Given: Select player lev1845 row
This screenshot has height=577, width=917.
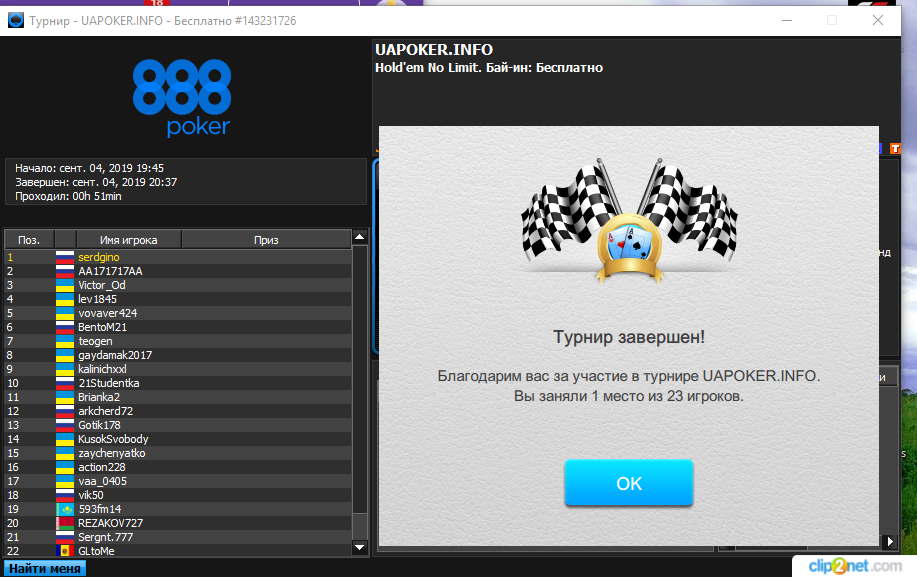Looking at the screenshot, I should [x=178, y=299].
